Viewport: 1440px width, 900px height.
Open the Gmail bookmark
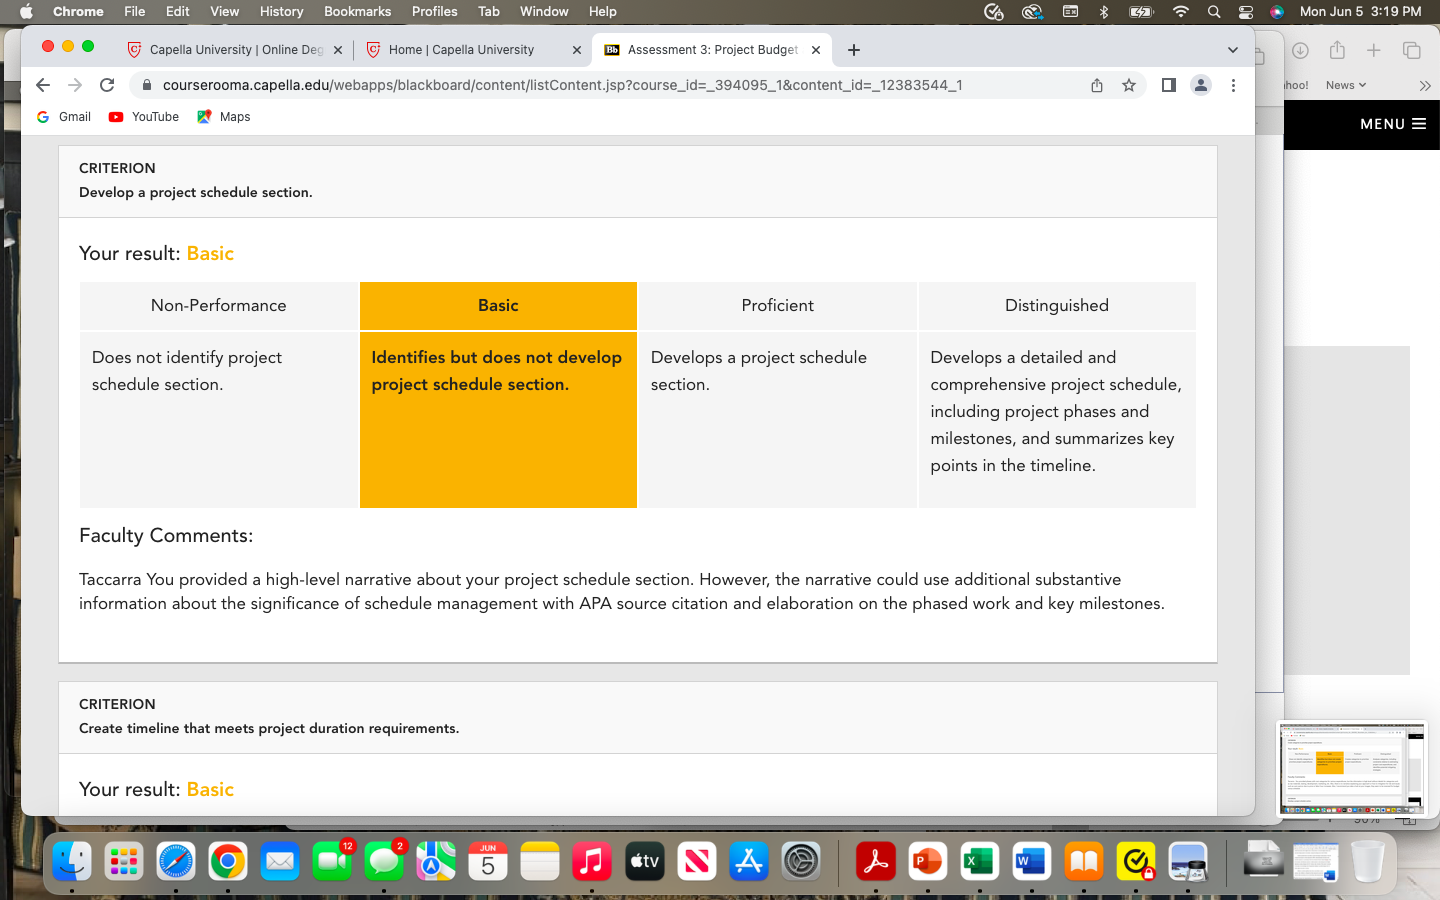[64, 117]
